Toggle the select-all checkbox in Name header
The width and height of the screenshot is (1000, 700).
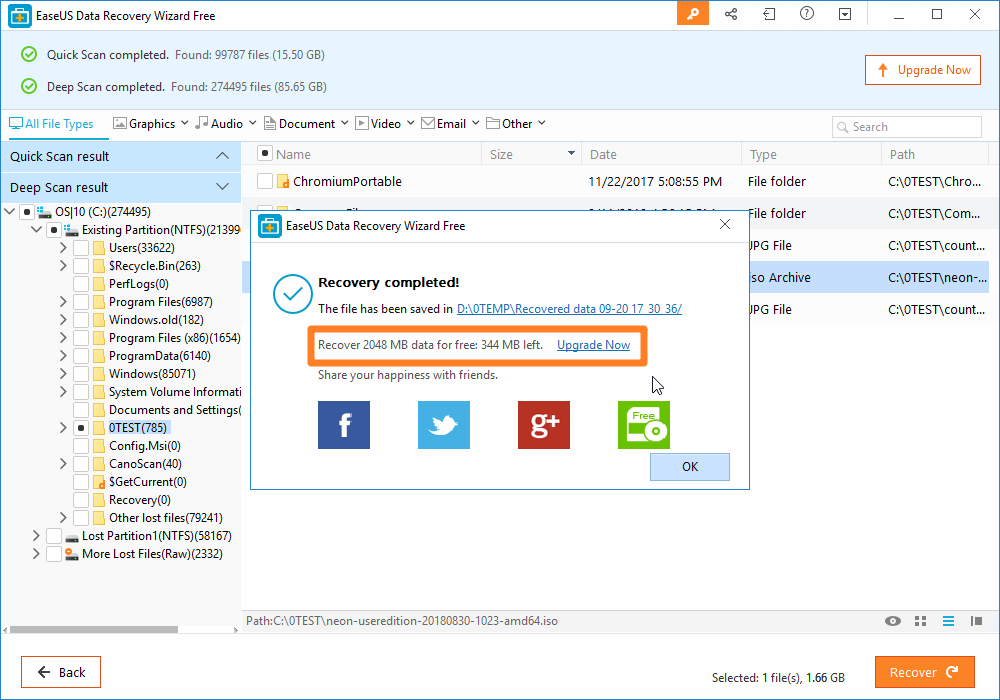pyautogui.click(x=265, y=154)
